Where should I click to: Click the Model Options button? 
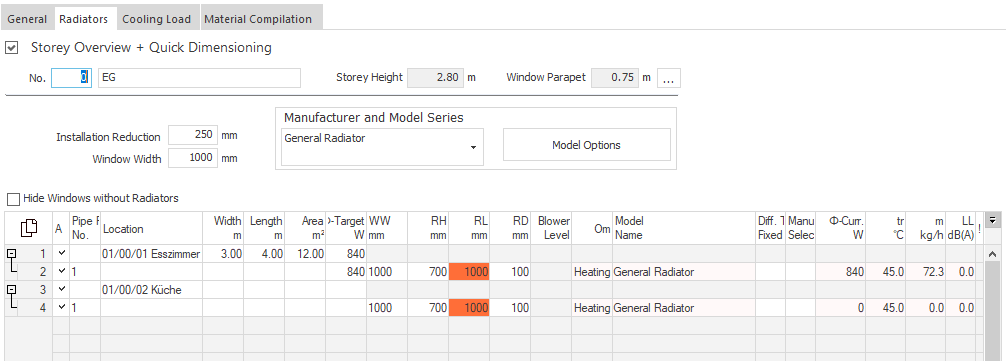586,145
